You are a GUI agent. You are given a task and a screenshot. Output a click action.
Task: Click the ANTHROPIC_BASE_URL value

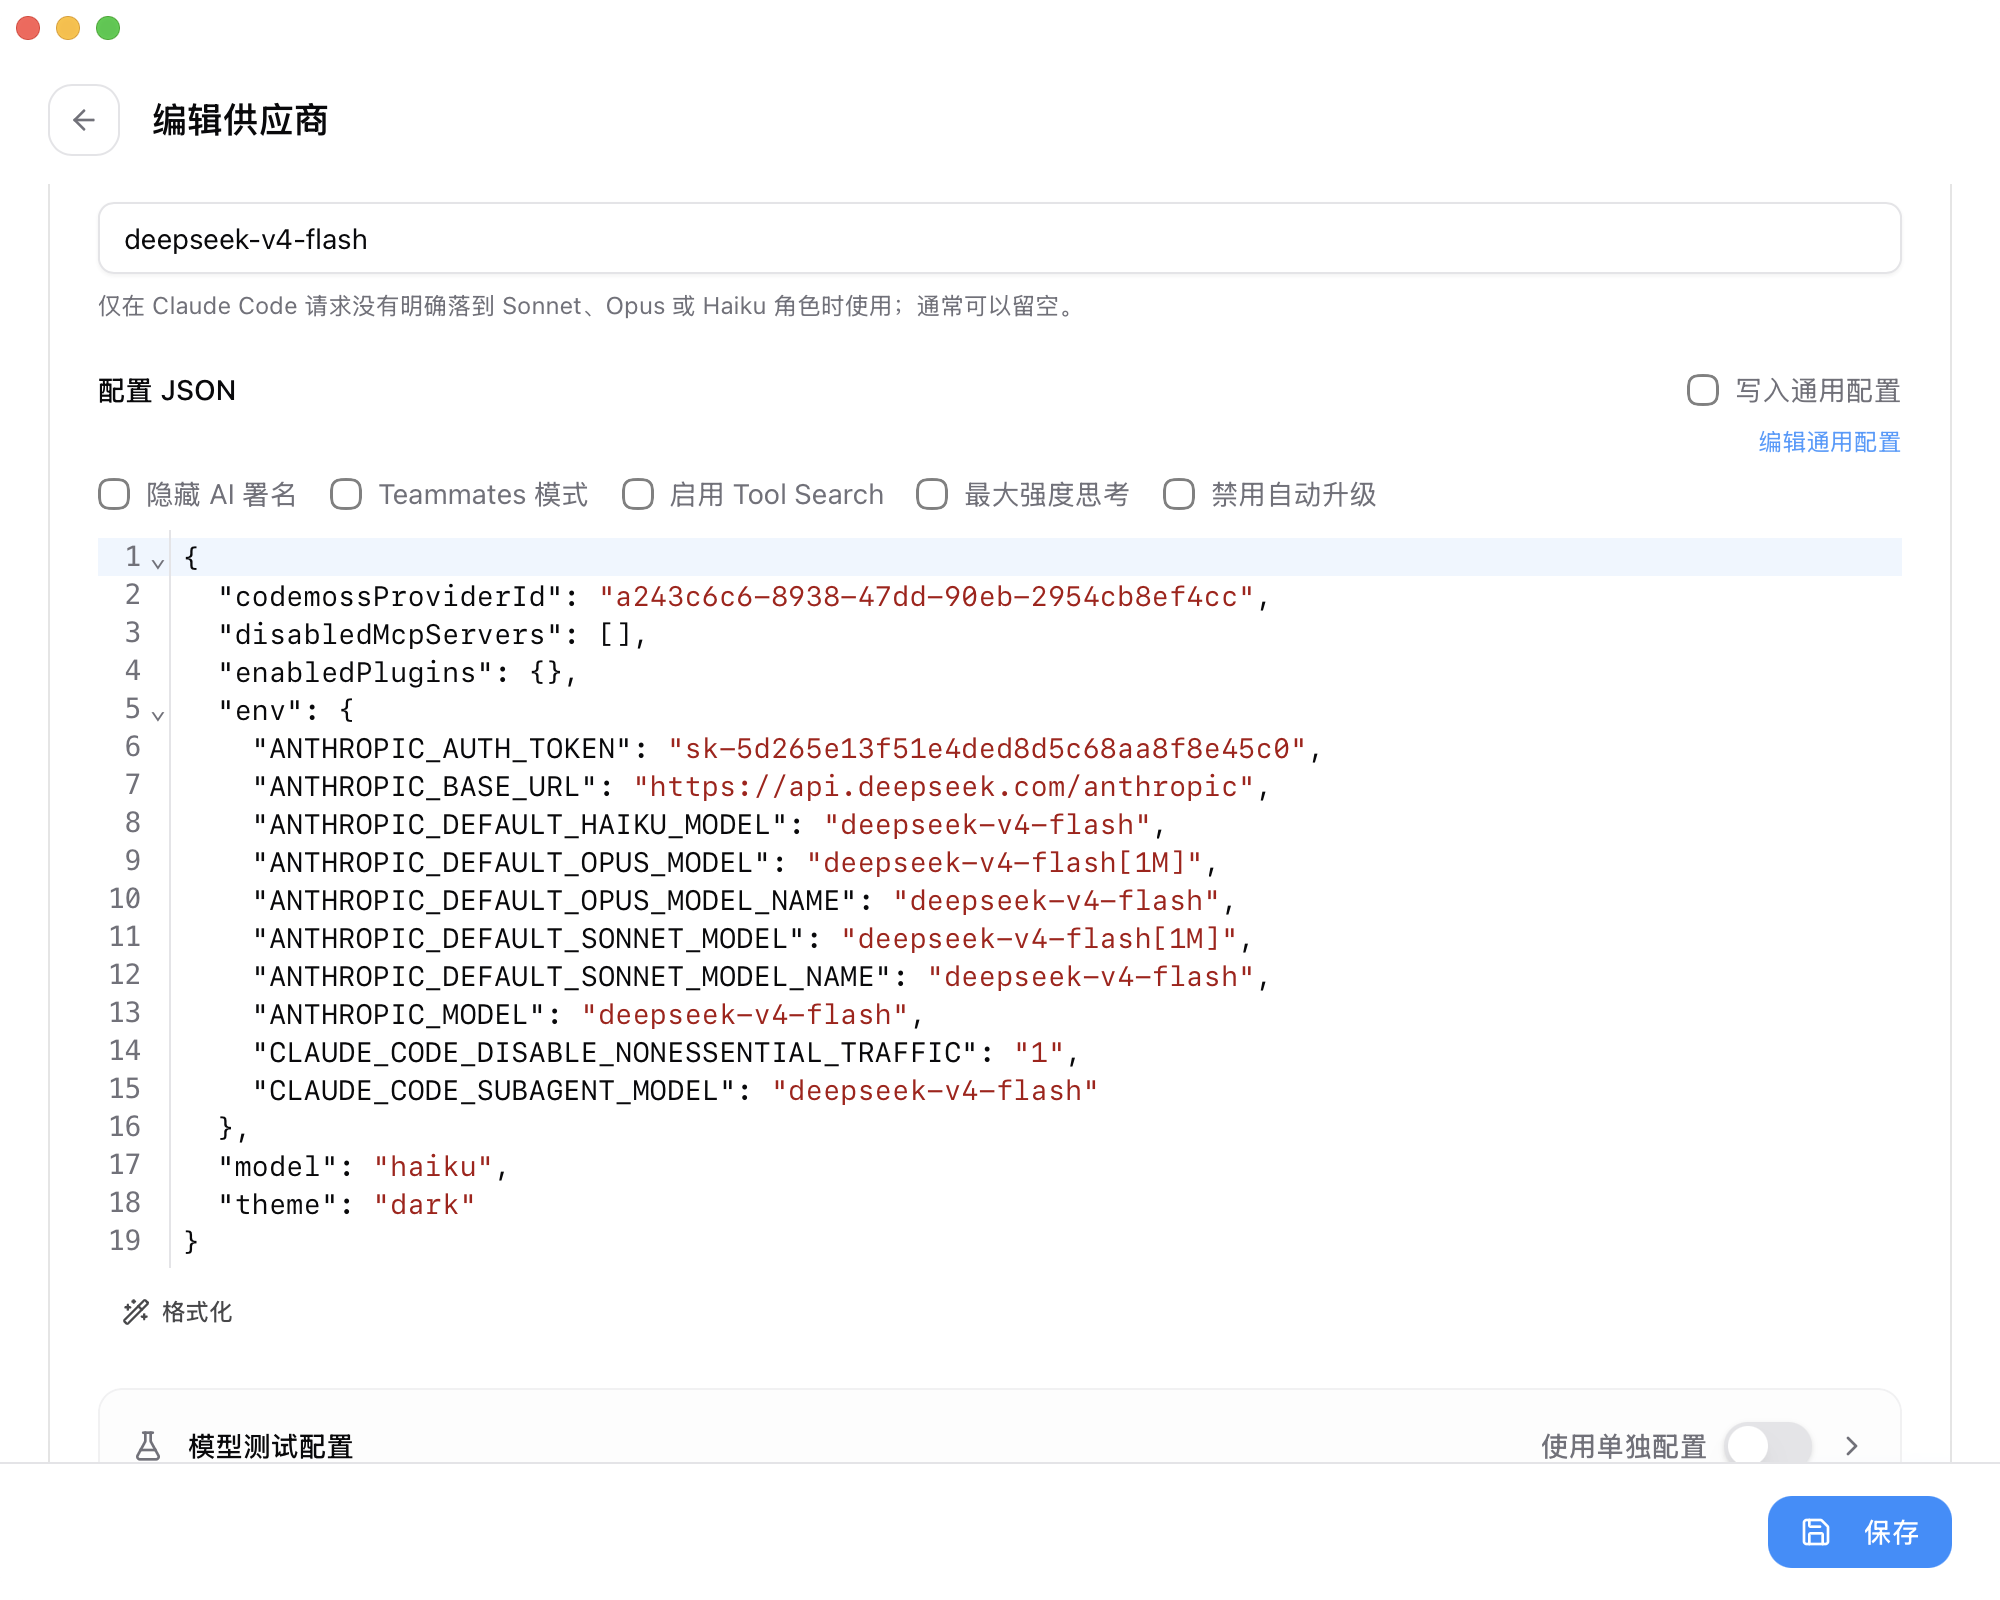[944, 787]
